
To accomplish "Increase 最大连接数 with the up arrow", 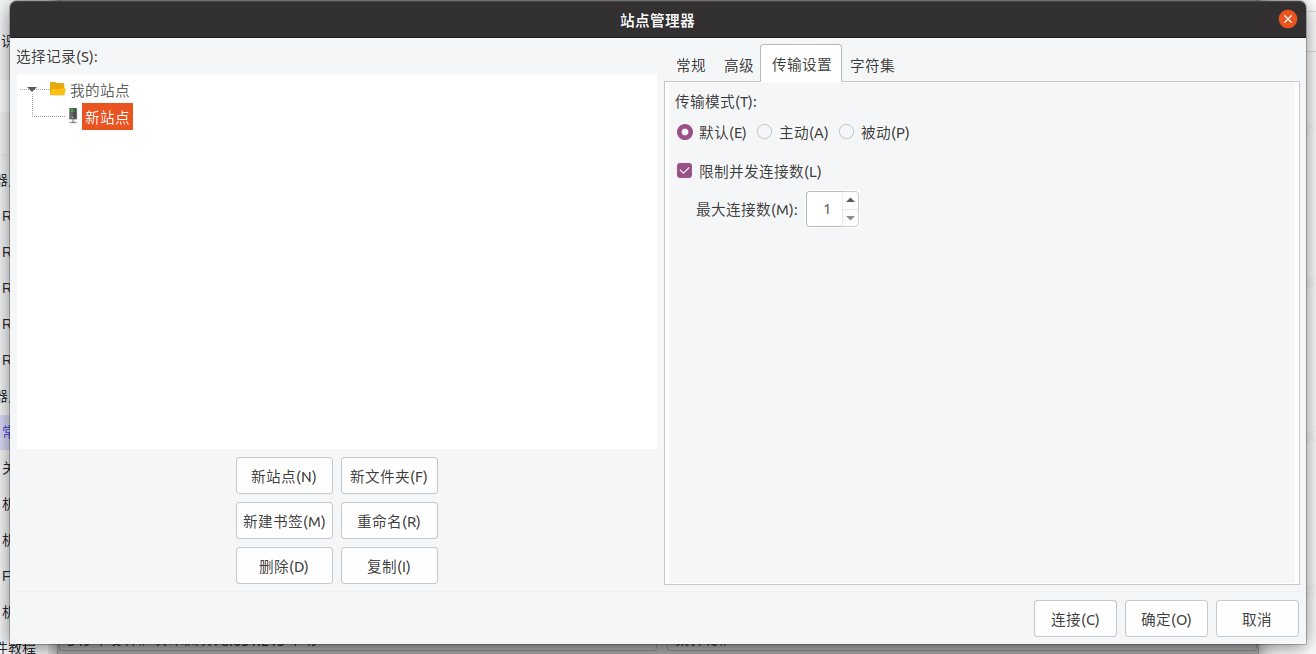I will 850,201.
